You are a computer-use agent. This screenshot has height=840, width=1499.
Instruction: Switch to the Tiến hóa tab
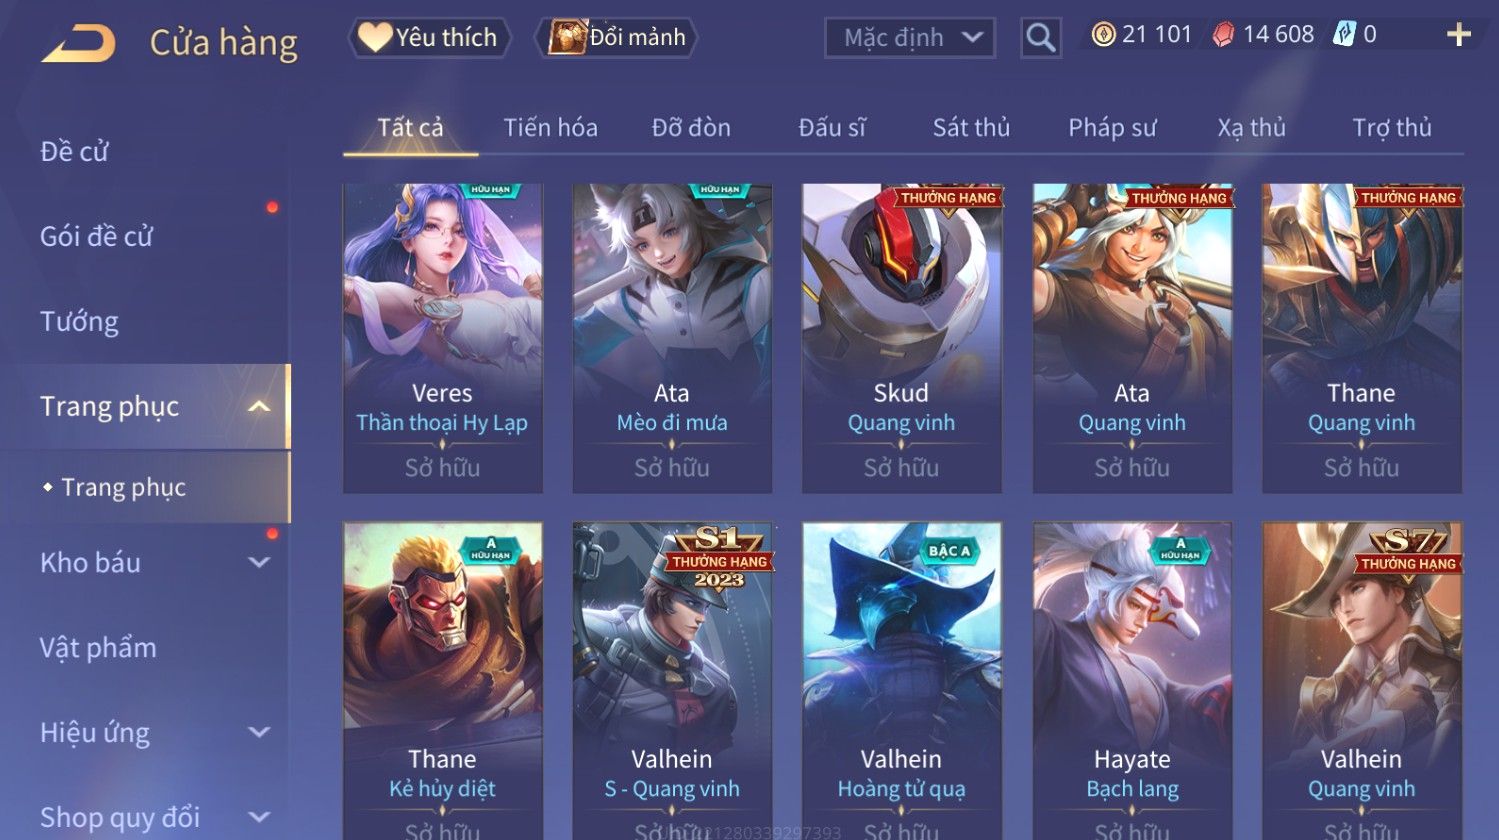(550, 128)
